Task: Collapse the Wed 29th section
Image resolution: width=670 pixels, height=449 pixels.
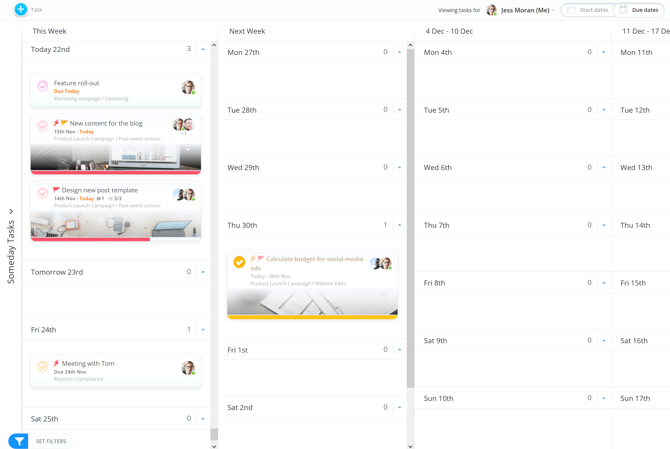Action: tap(400, 167)
